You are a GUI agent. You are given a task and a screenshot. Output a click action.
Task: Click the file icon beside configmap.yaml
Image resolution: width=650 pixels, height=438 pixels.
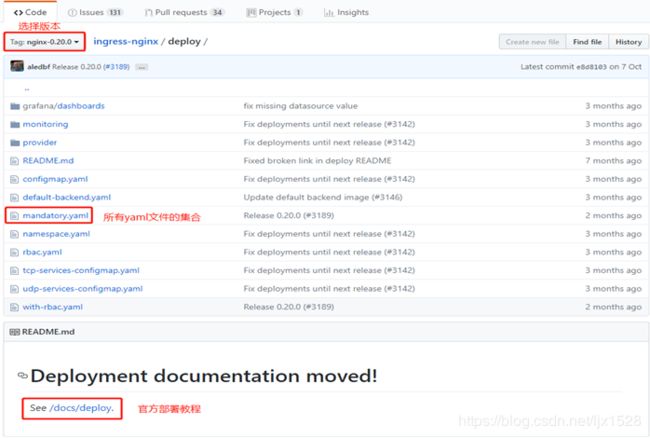point(15,179)
